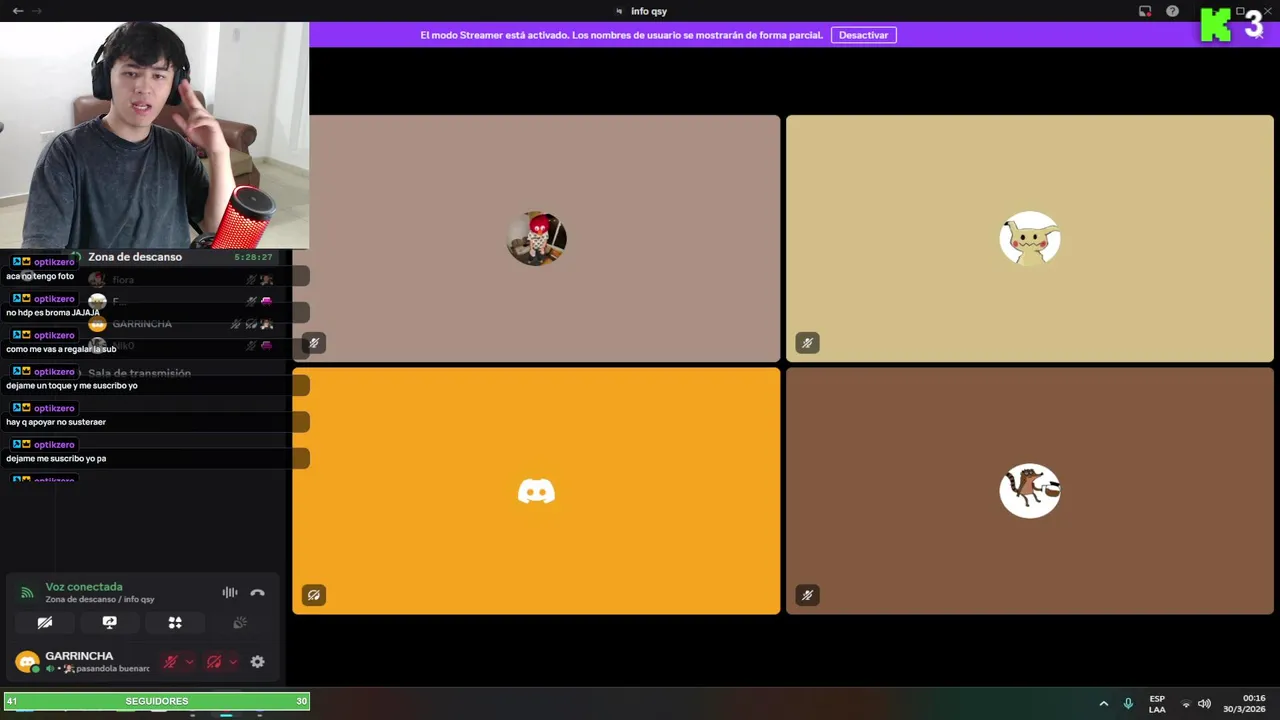Open the soundboard icon in voice panel

240,622
